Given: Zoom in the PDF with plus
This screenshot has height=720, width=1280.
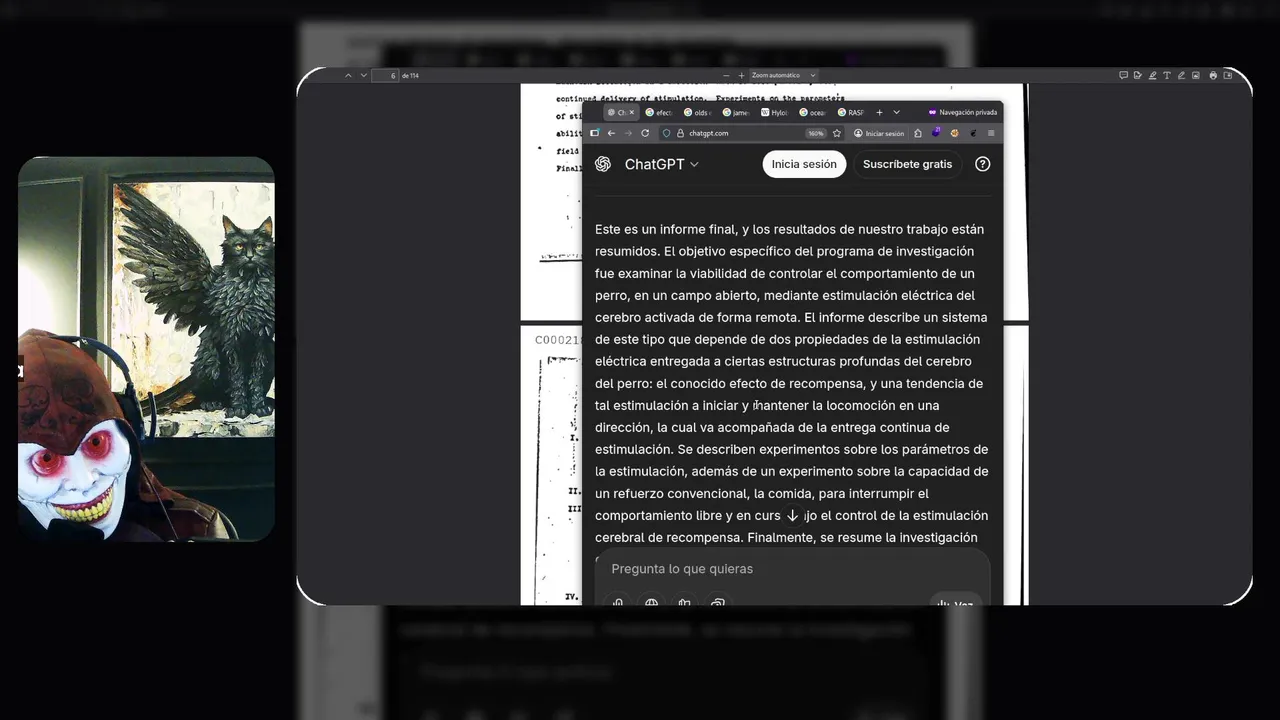Looking at the screenshot, I should 741,75.
